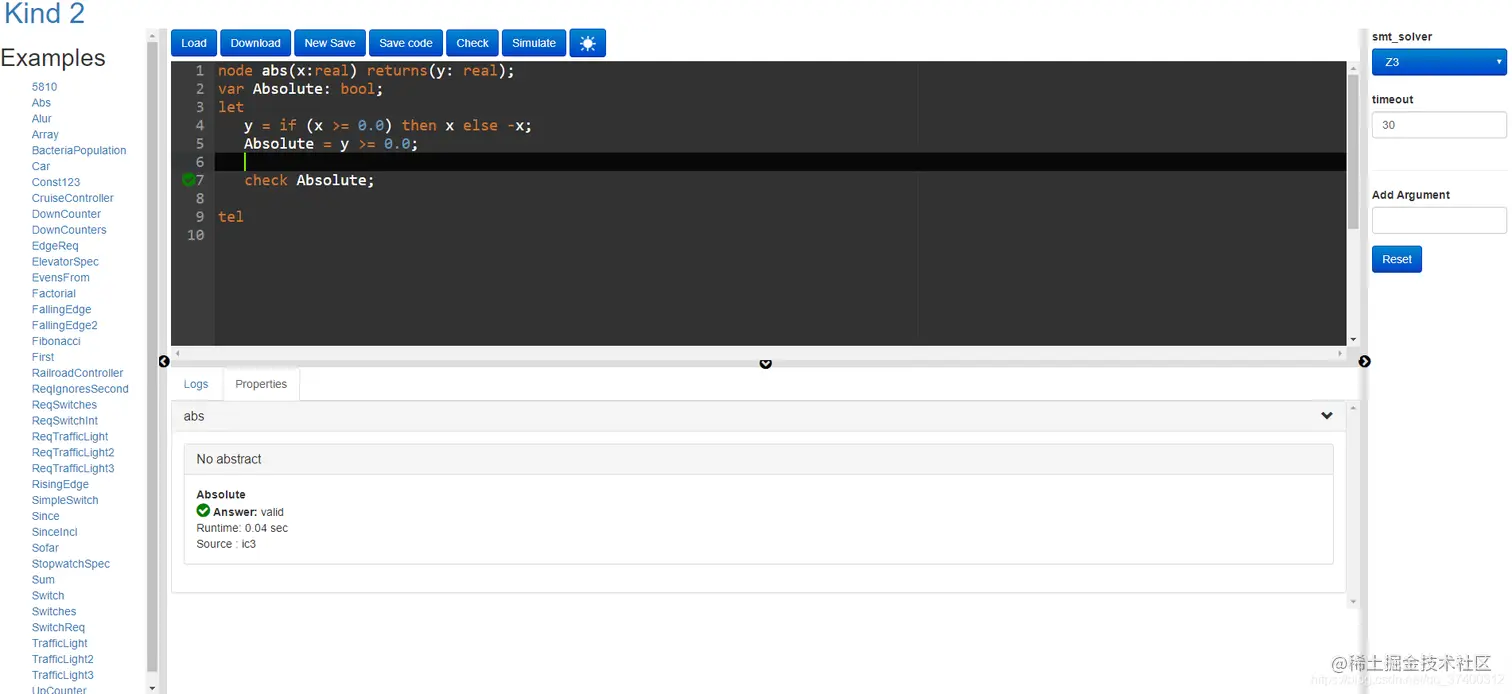1512x694 pixels.
Task: Open the Switches example
Action: (54, 612)
